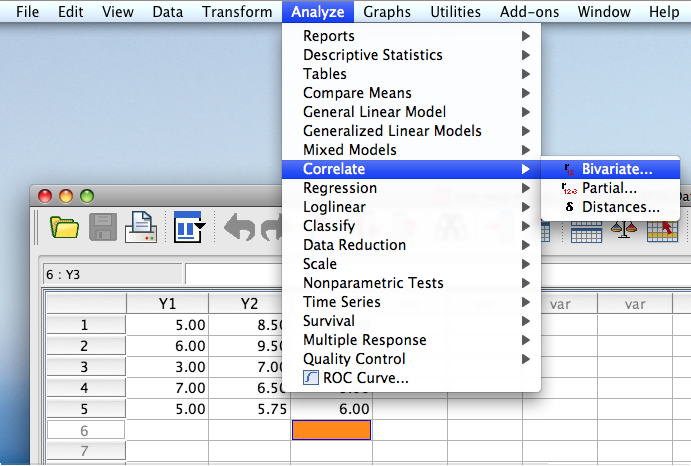Click the 6.00 cell in row 5
This screenshot has height=466, width=691.
coord(331,409)
